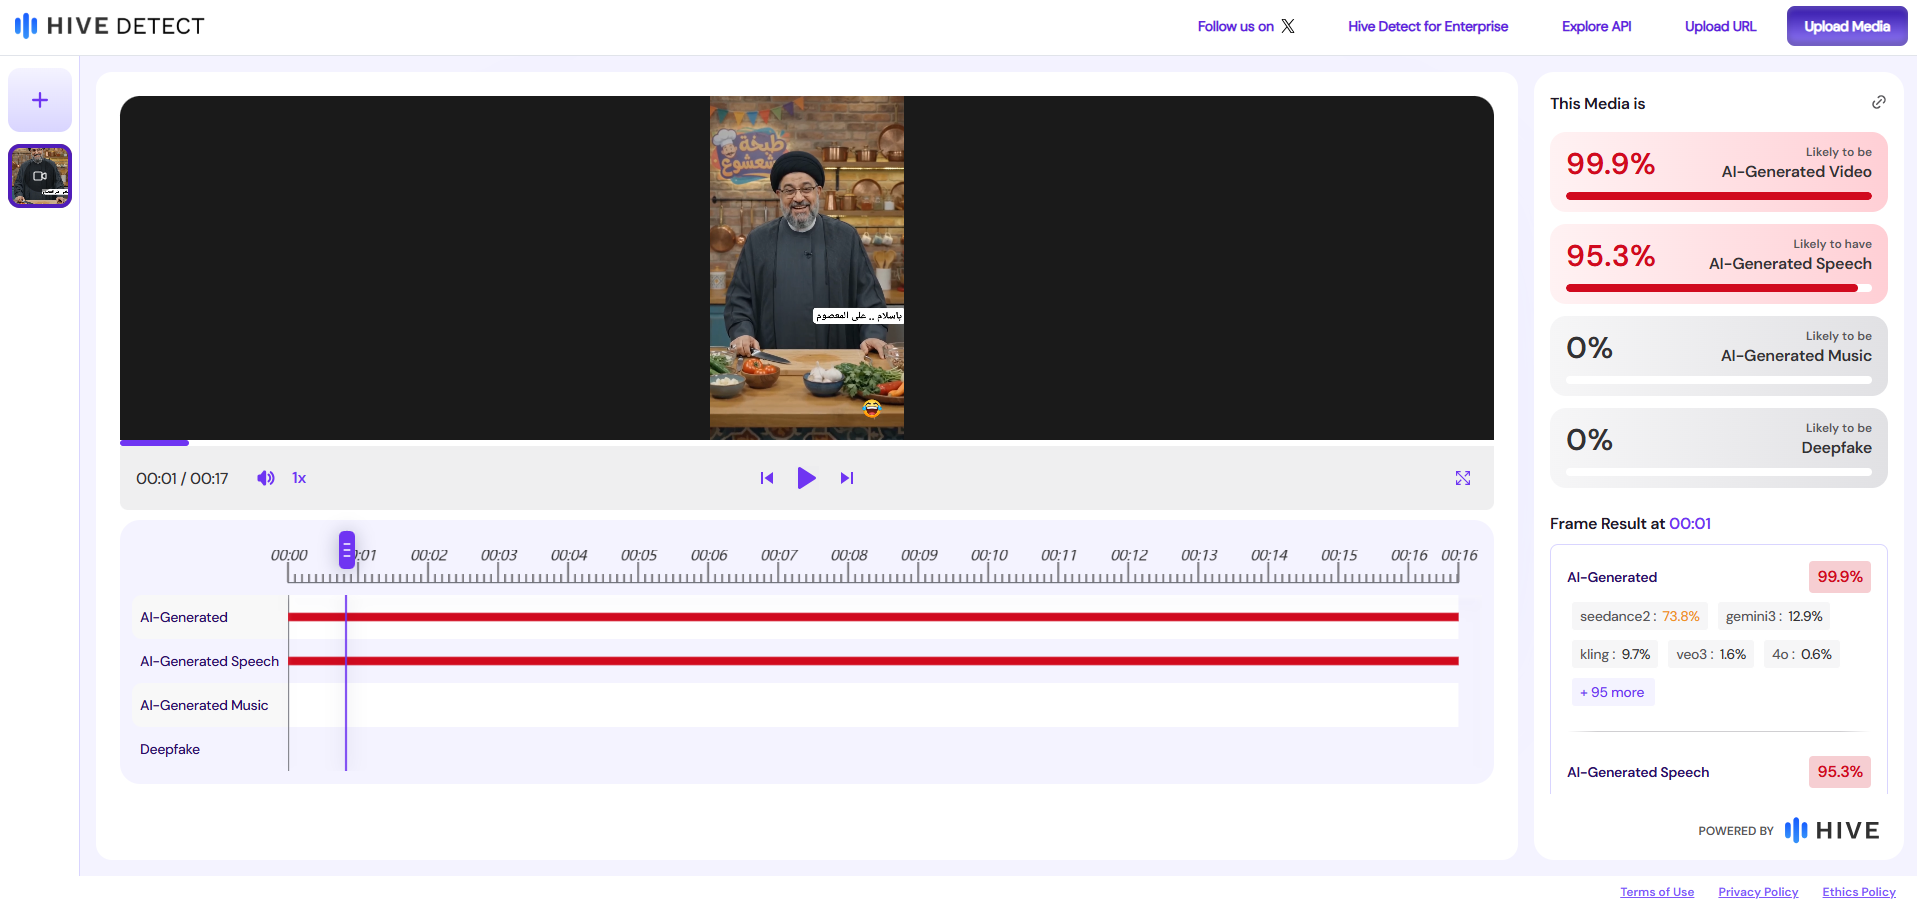
Task: Click the AI-Generated Speech red timeline track
Action: pos(873,661)
